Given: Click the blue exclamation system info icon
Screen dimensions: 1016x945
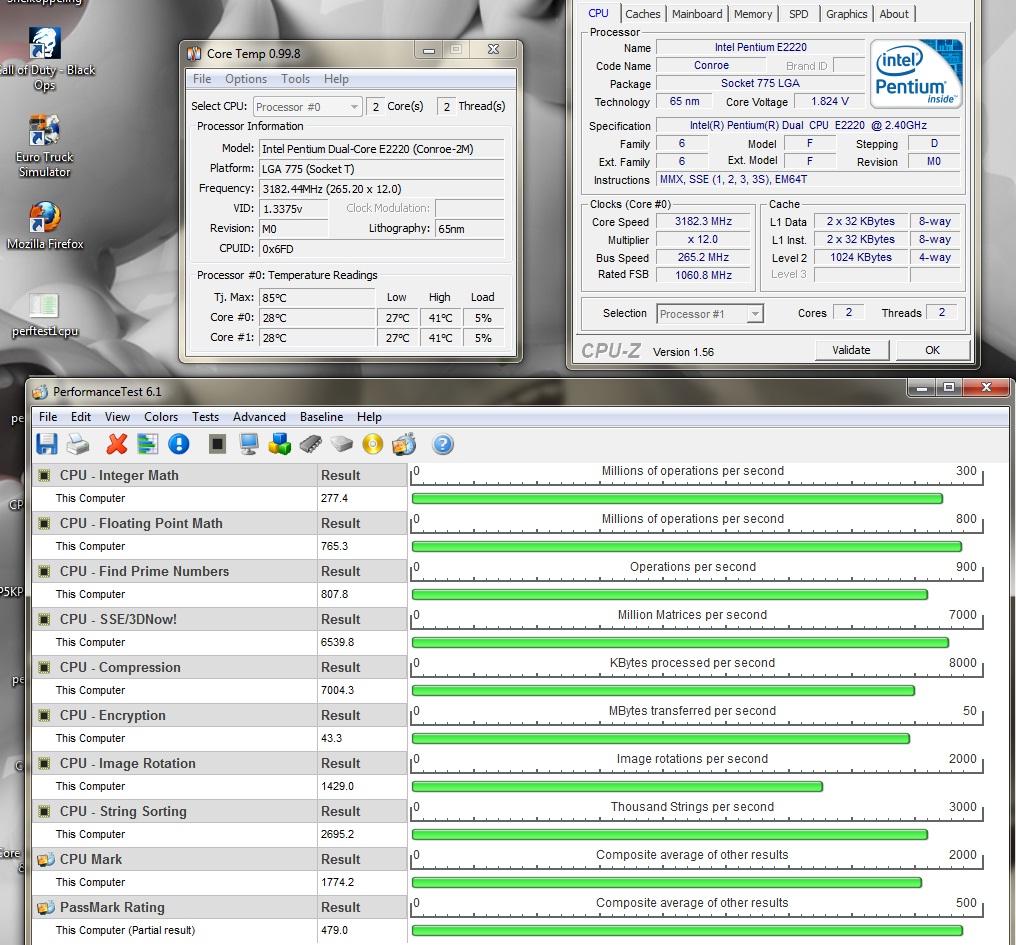Looking at the screenshot, I should pyautogui.click(x=179, y=445).
